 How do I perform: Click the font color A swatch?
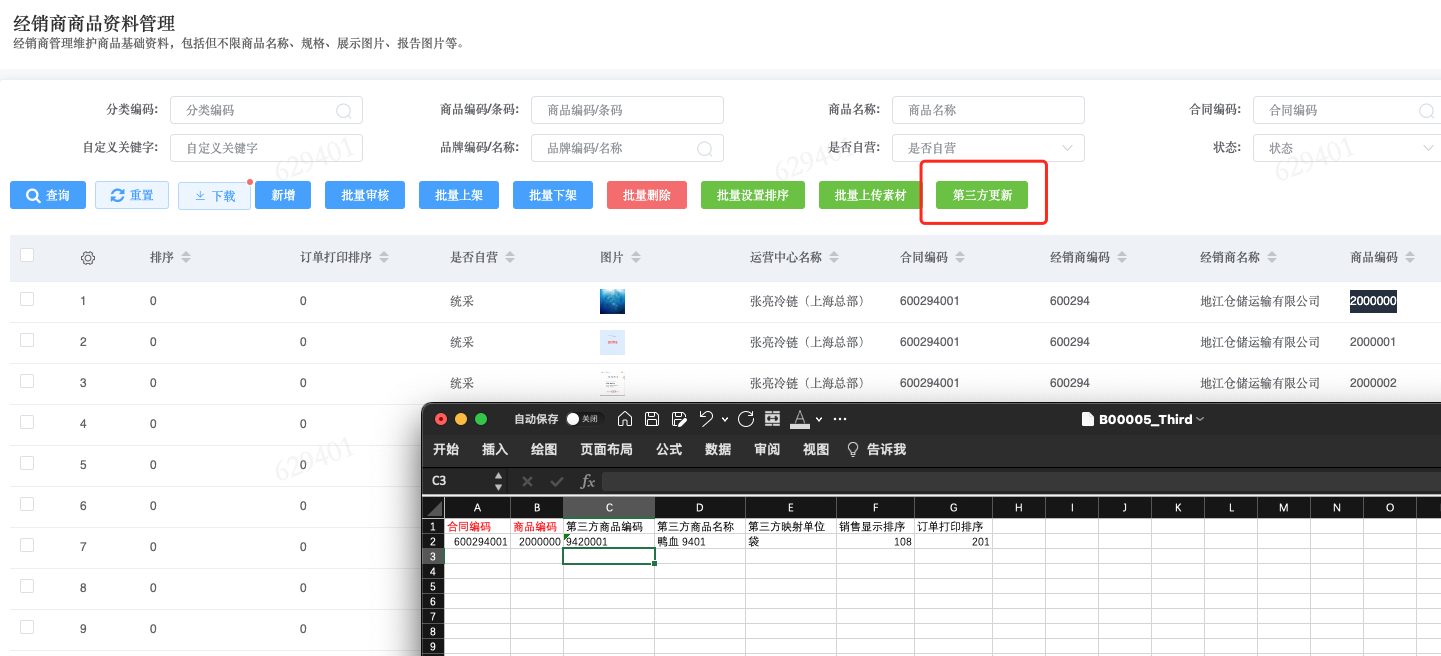[799, 419]
